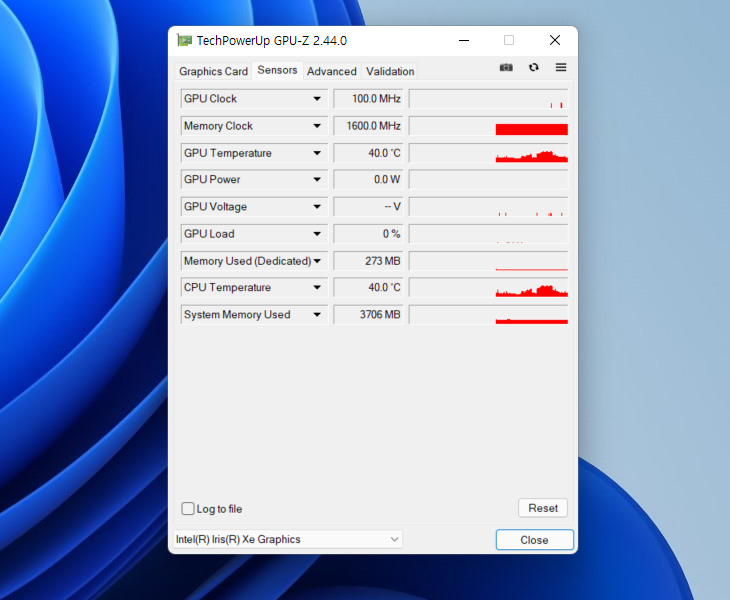Open the Advanced tab

pyautogui.click(x=331, y=71)
